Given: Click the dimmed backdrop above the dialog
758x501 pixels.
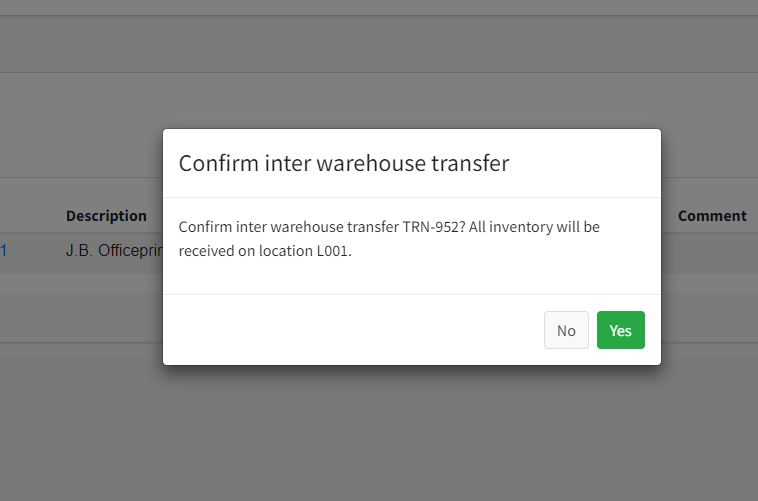Looking at the screenshot, I should point(400,60).
